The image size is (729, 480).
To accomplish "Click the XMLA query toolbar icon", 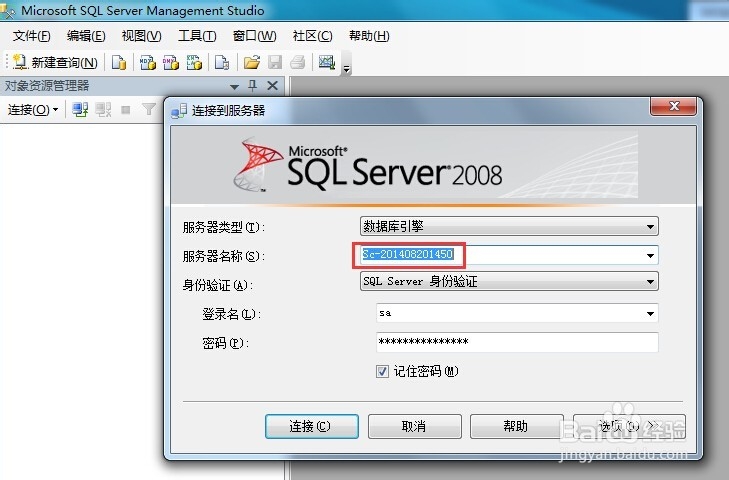I will click(194, 62).
